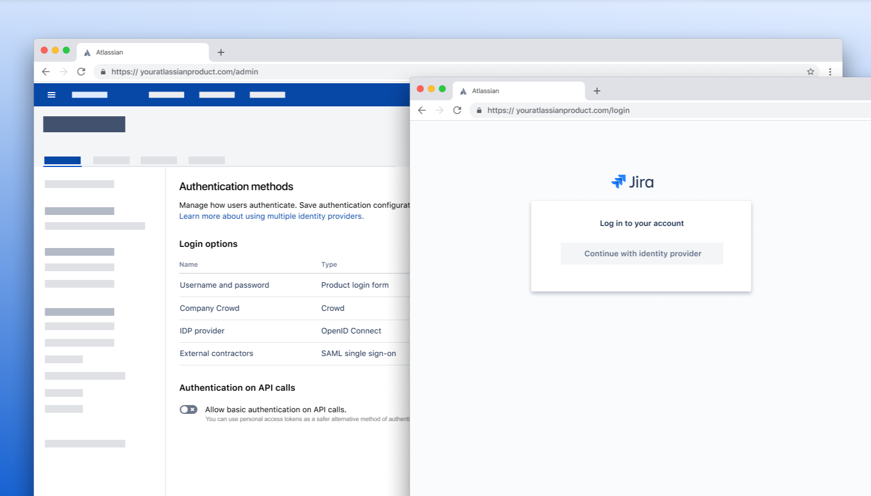871x496 pixels.
Task: Reload the admin page
Action: [x=81, y=72]
